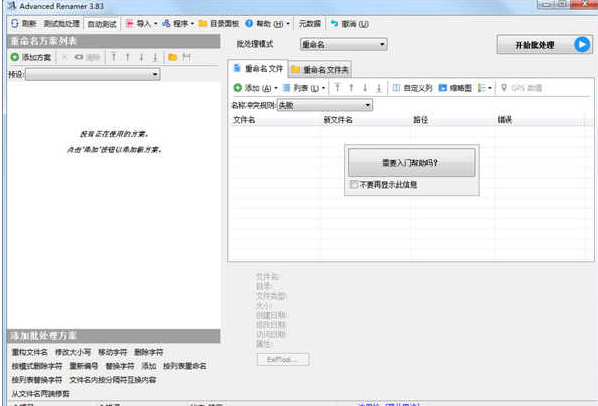The height and width of the screenshot is (406, 598).
Task: Add the List Replace (按列表替换字符) method
Action: tap(37, 380)
